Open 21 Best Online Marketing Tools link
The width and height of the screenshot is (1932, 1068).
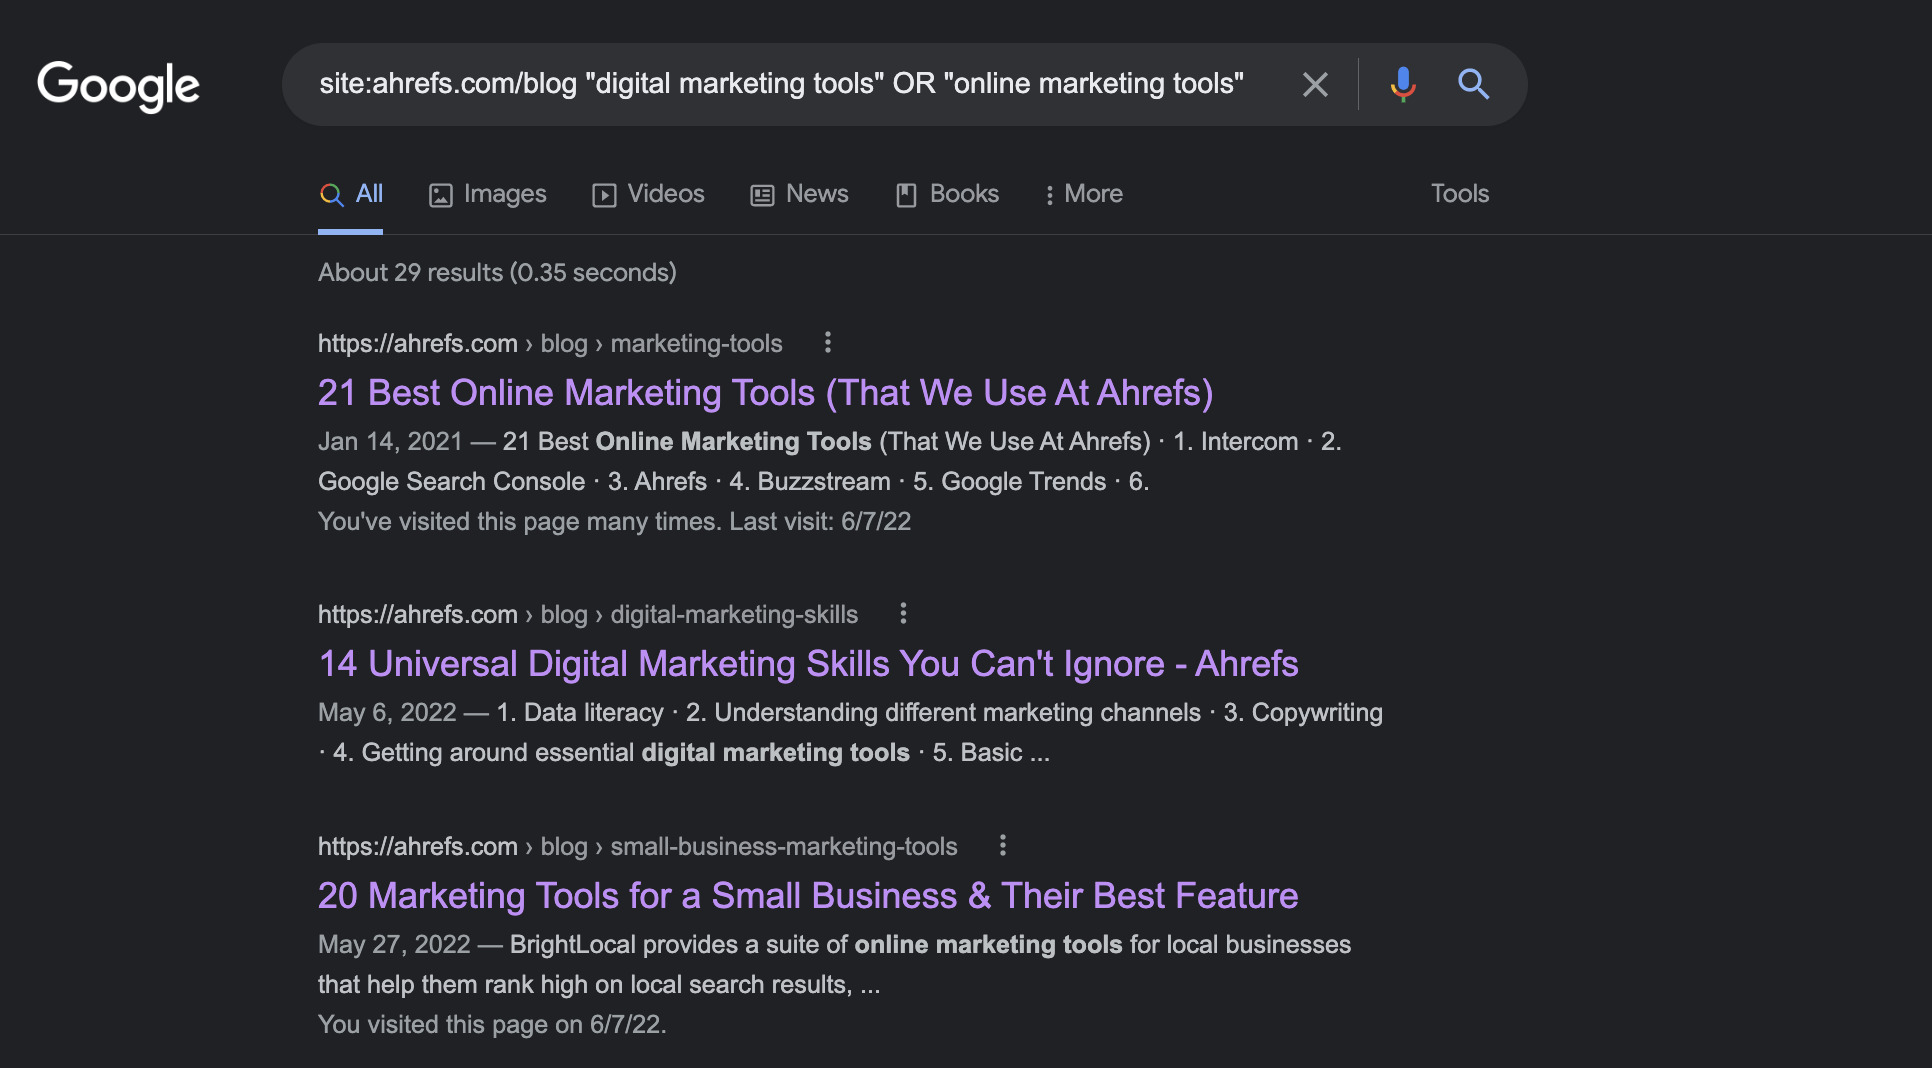pos(765,393)
